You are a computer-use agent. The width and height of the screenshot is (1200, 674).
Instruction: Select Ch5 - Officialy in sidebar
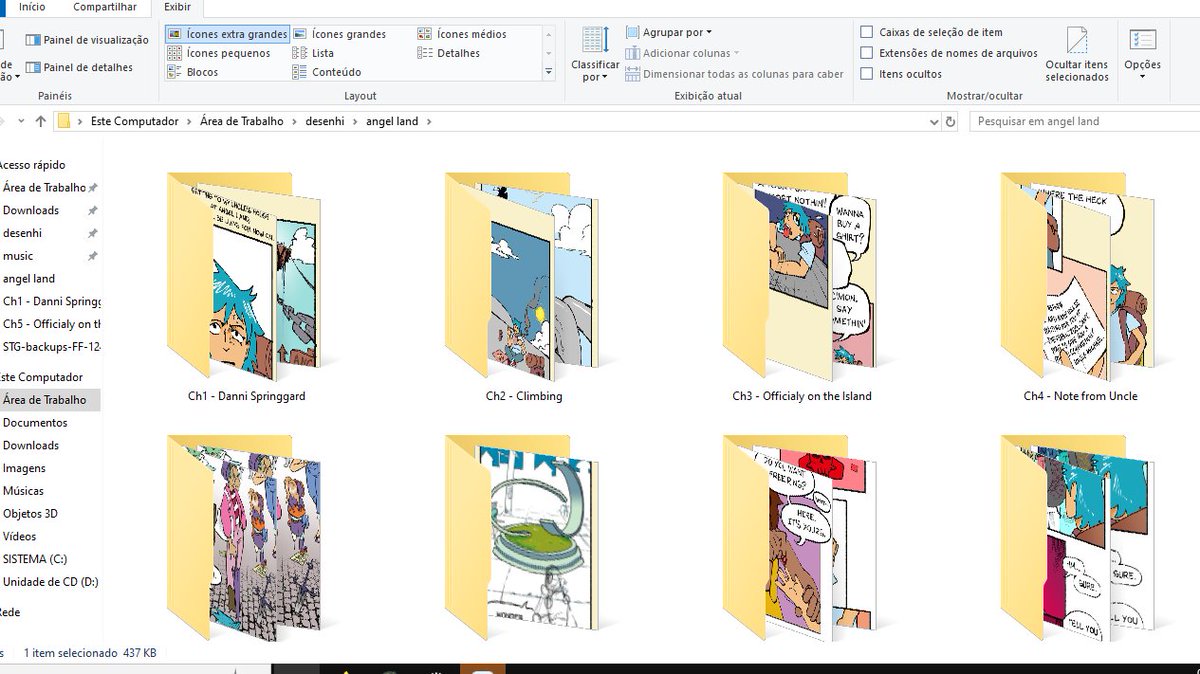pos(52,324)
